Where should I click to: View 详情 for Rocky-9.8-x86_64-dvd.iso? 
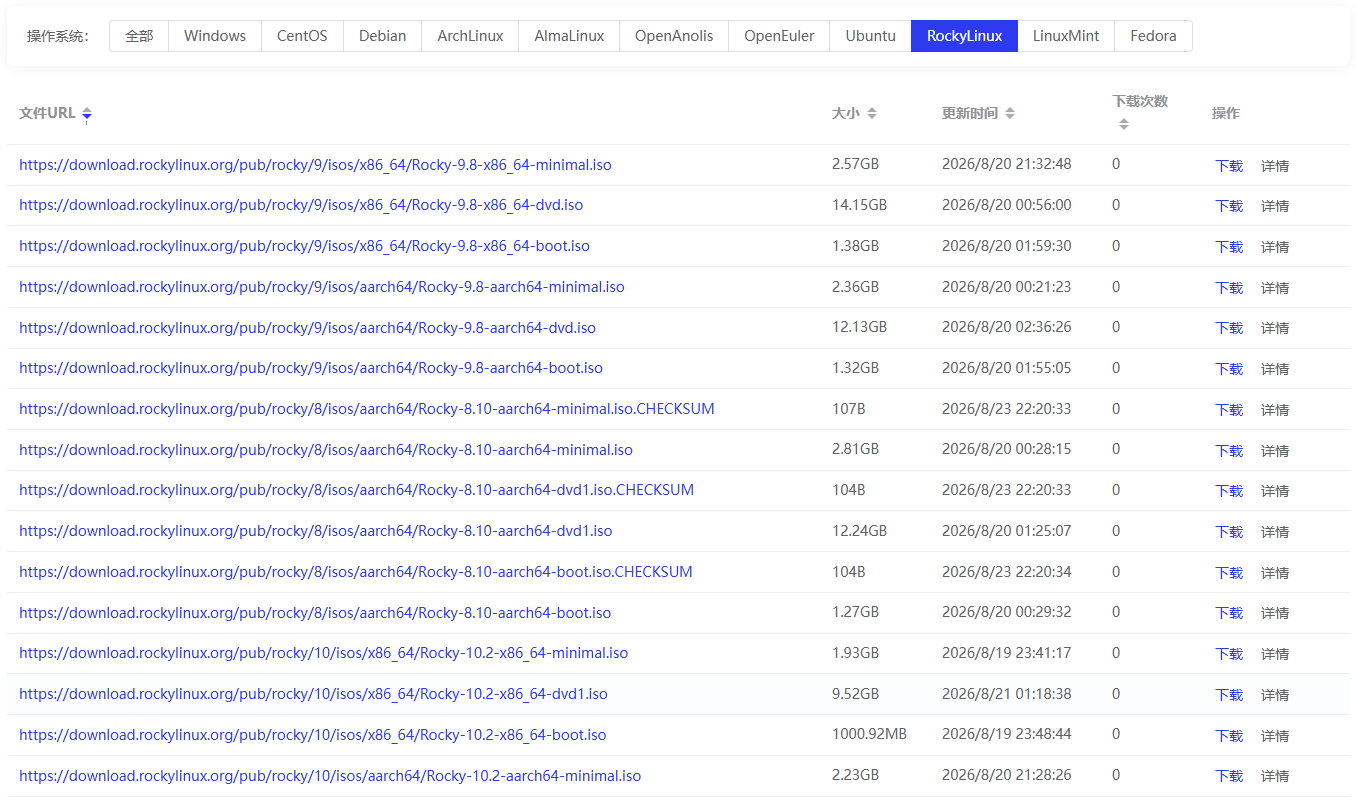click(1275, 206)
